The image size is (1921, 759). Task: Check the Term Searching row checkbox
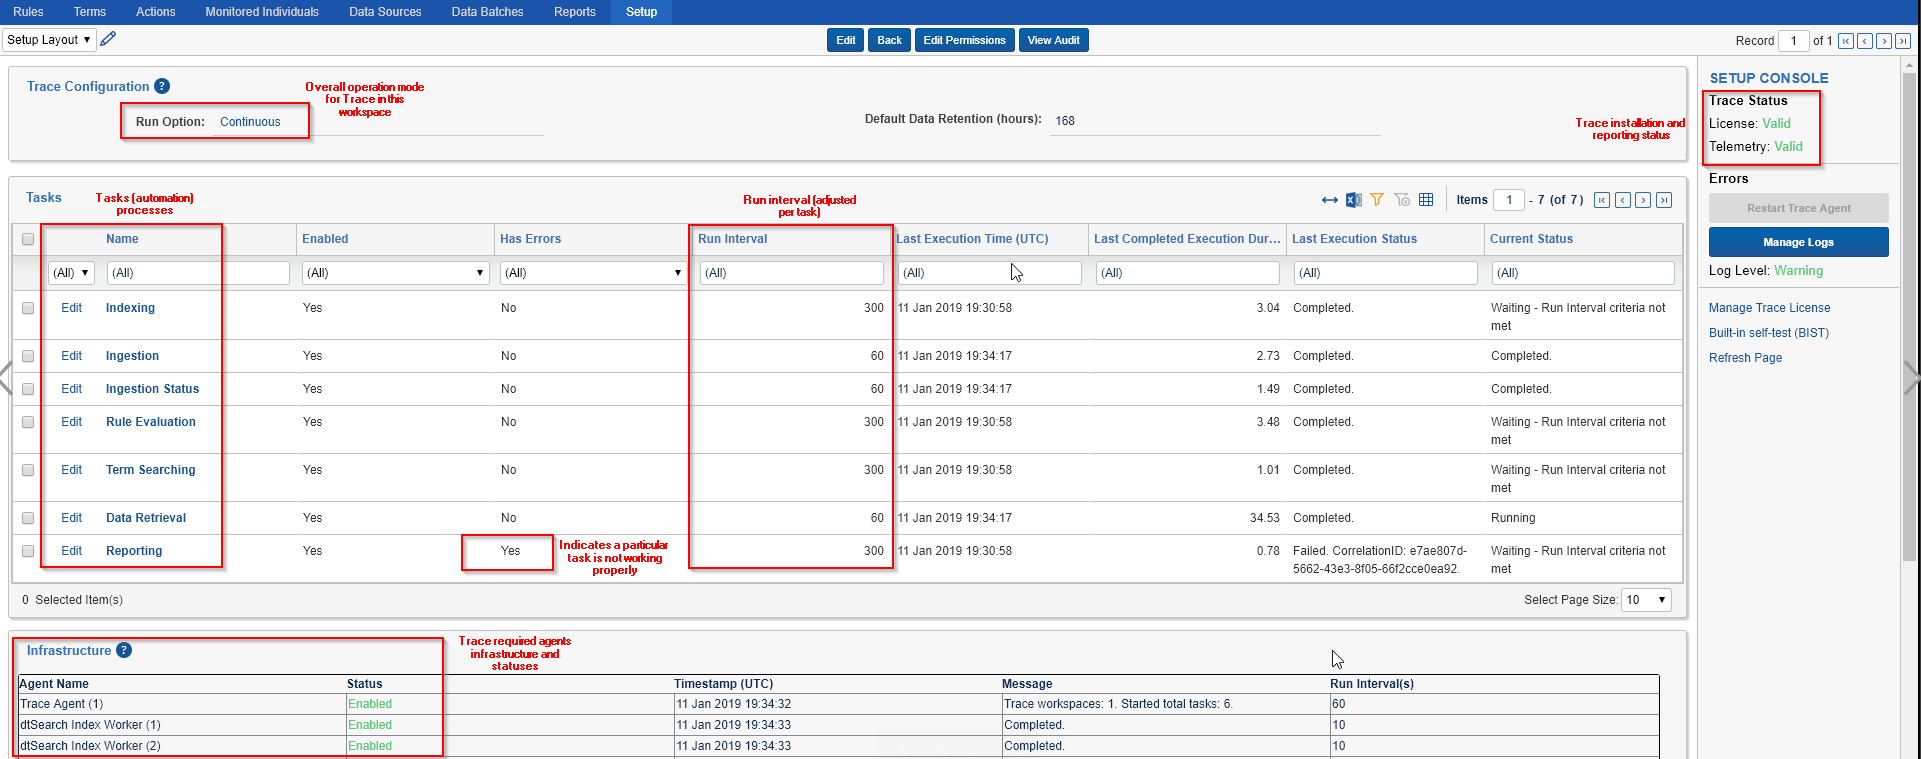click(x=28, y=470)
